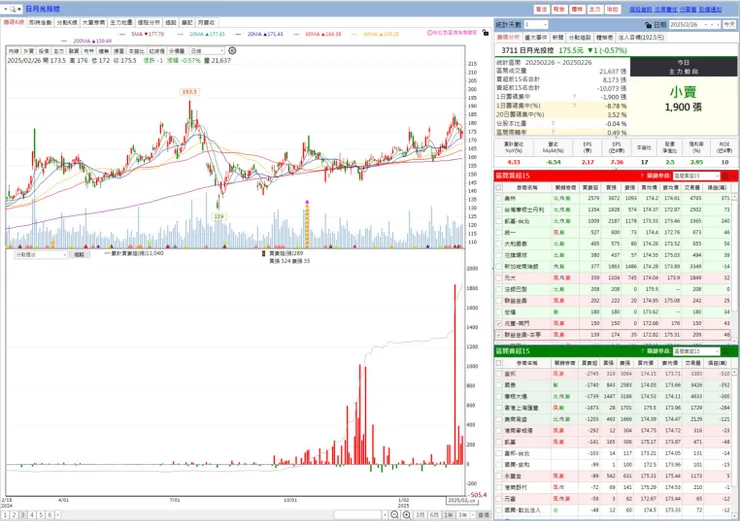Toggle the lock icon above the chart
Screen dimensions: 740x521
tap(485, 33)
